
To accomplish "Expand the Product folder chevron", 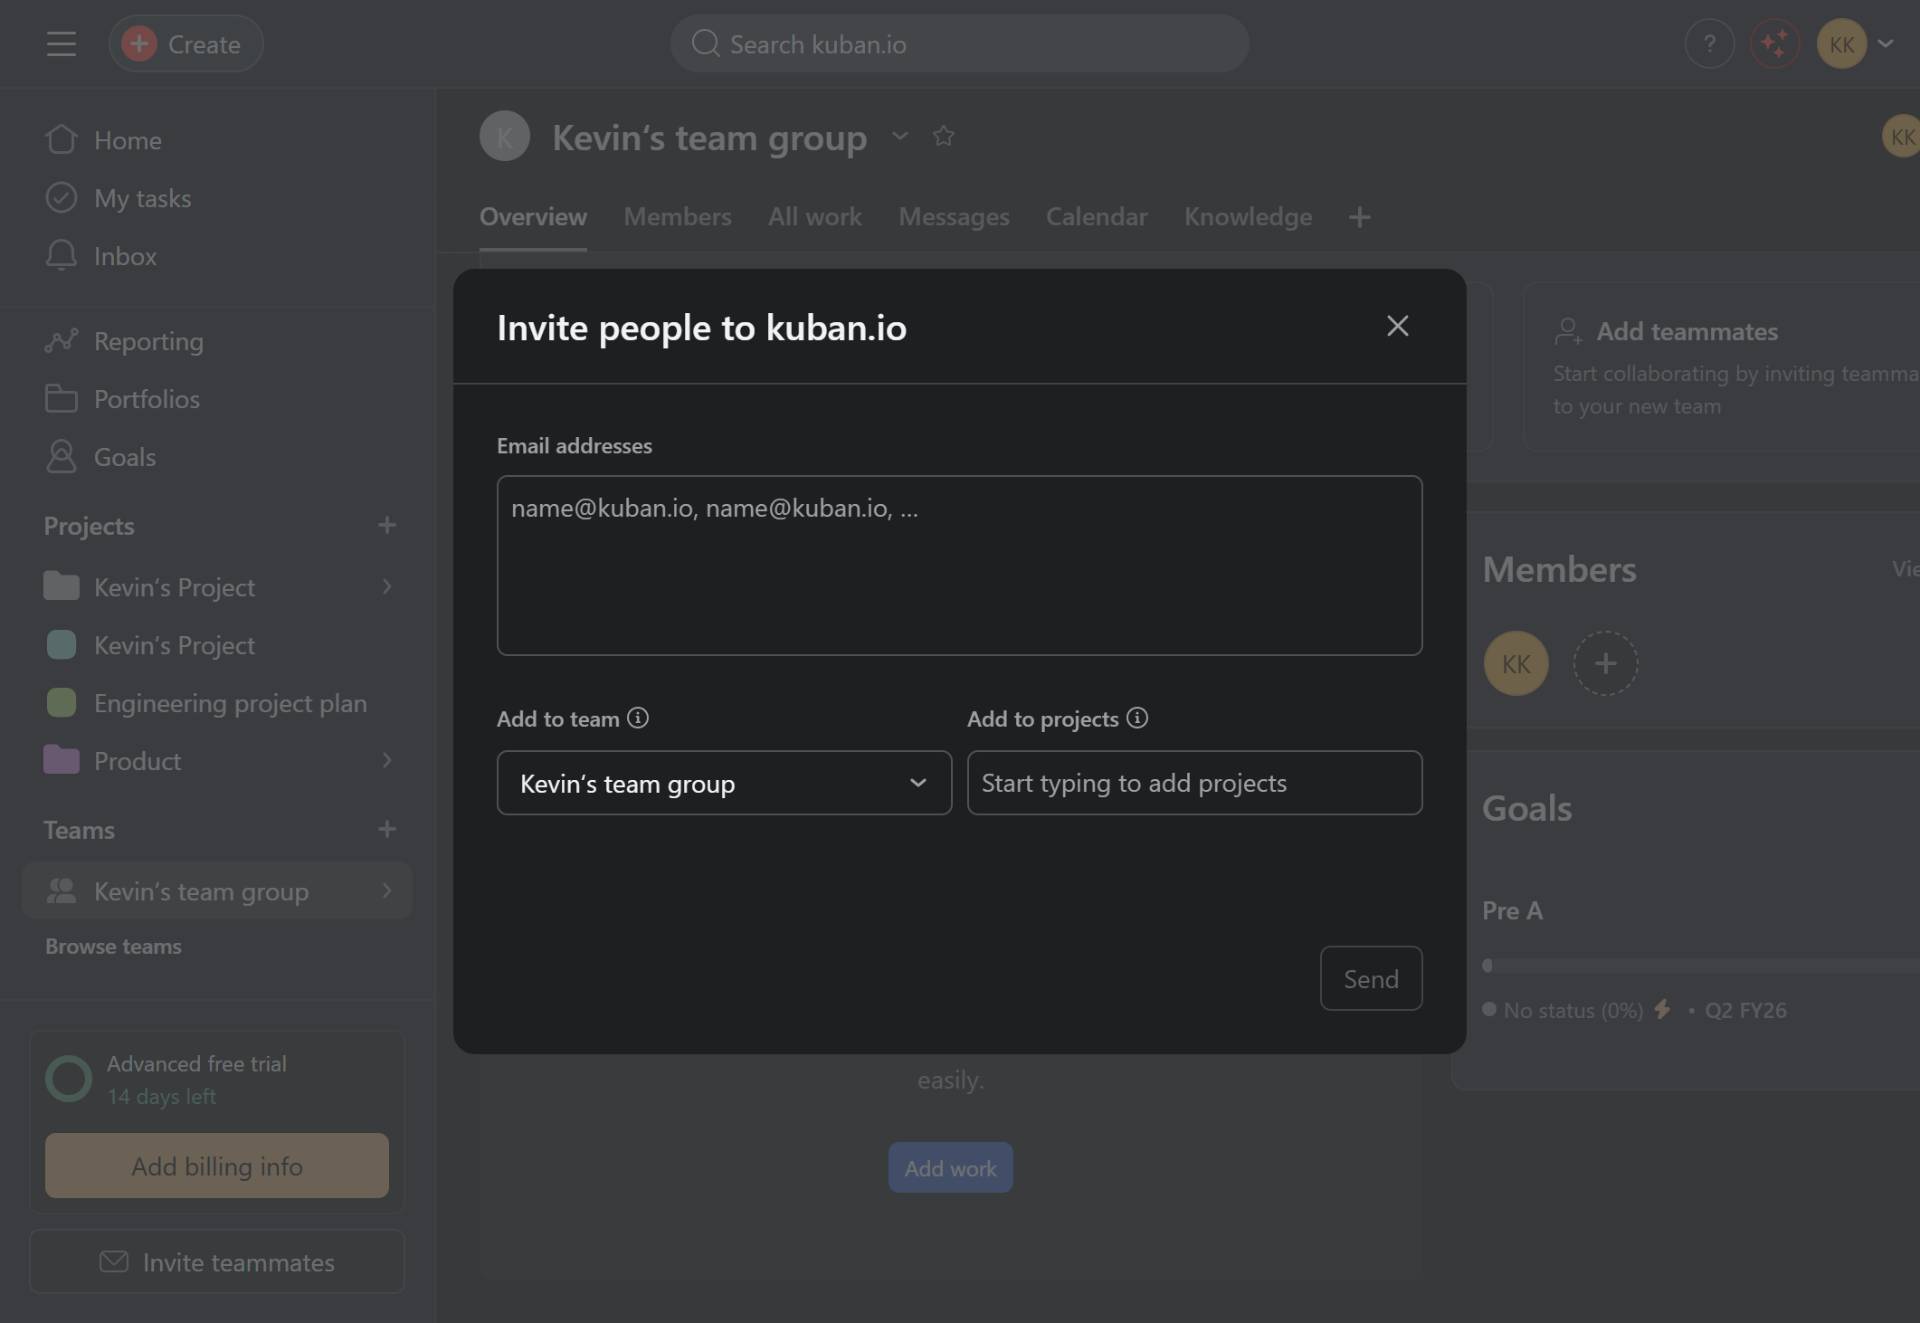I will 387,761.
